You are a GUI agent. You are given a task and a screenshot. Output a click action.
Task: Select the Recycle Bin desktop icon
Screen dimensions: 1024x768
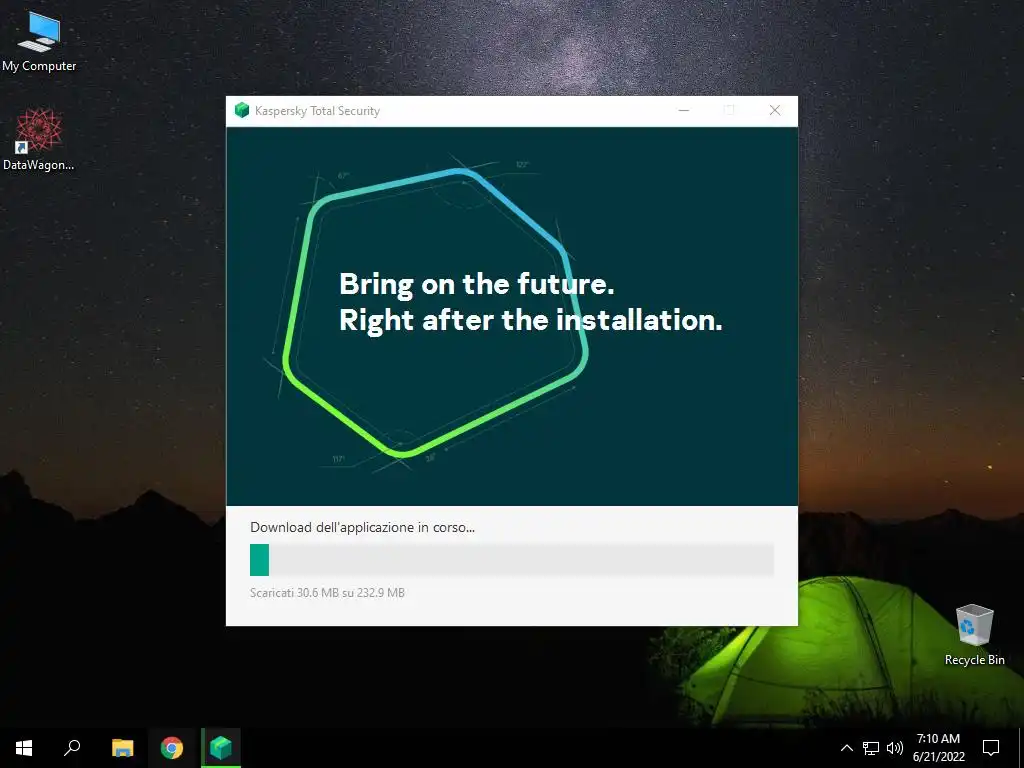pos(974,635)
